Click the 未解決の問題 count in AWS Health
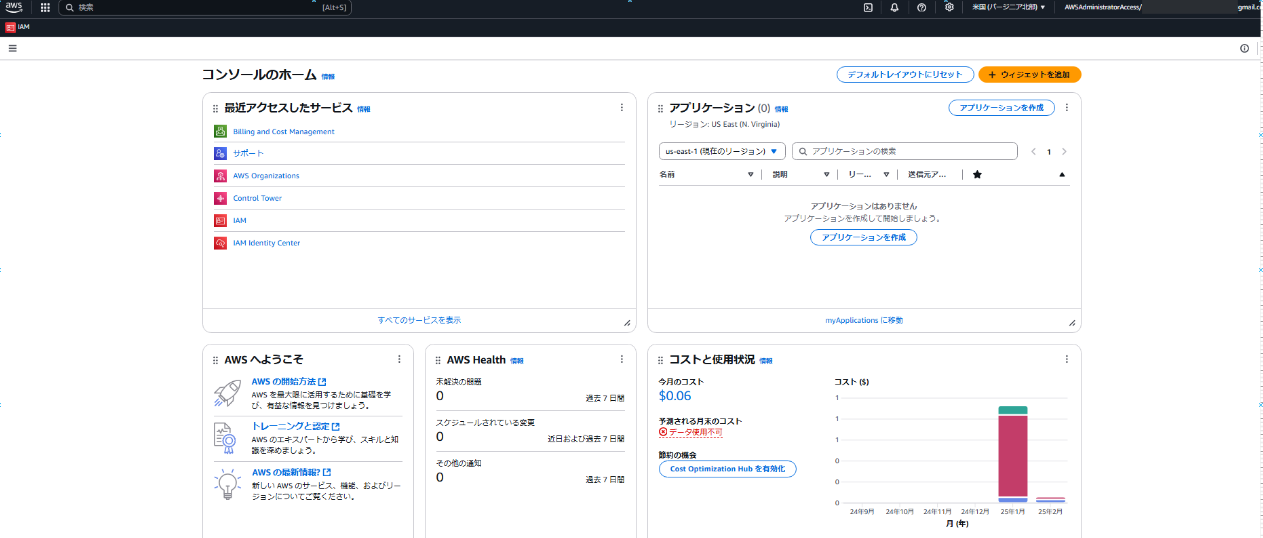1263x538 pixels. pyautogui.click(x=440, y=396)
